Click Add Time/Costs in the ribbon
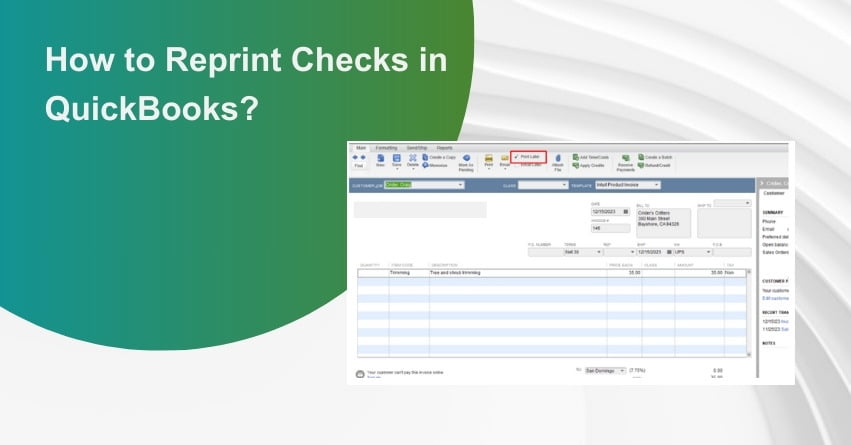This screenshot has height=445, width=851. 591,157
